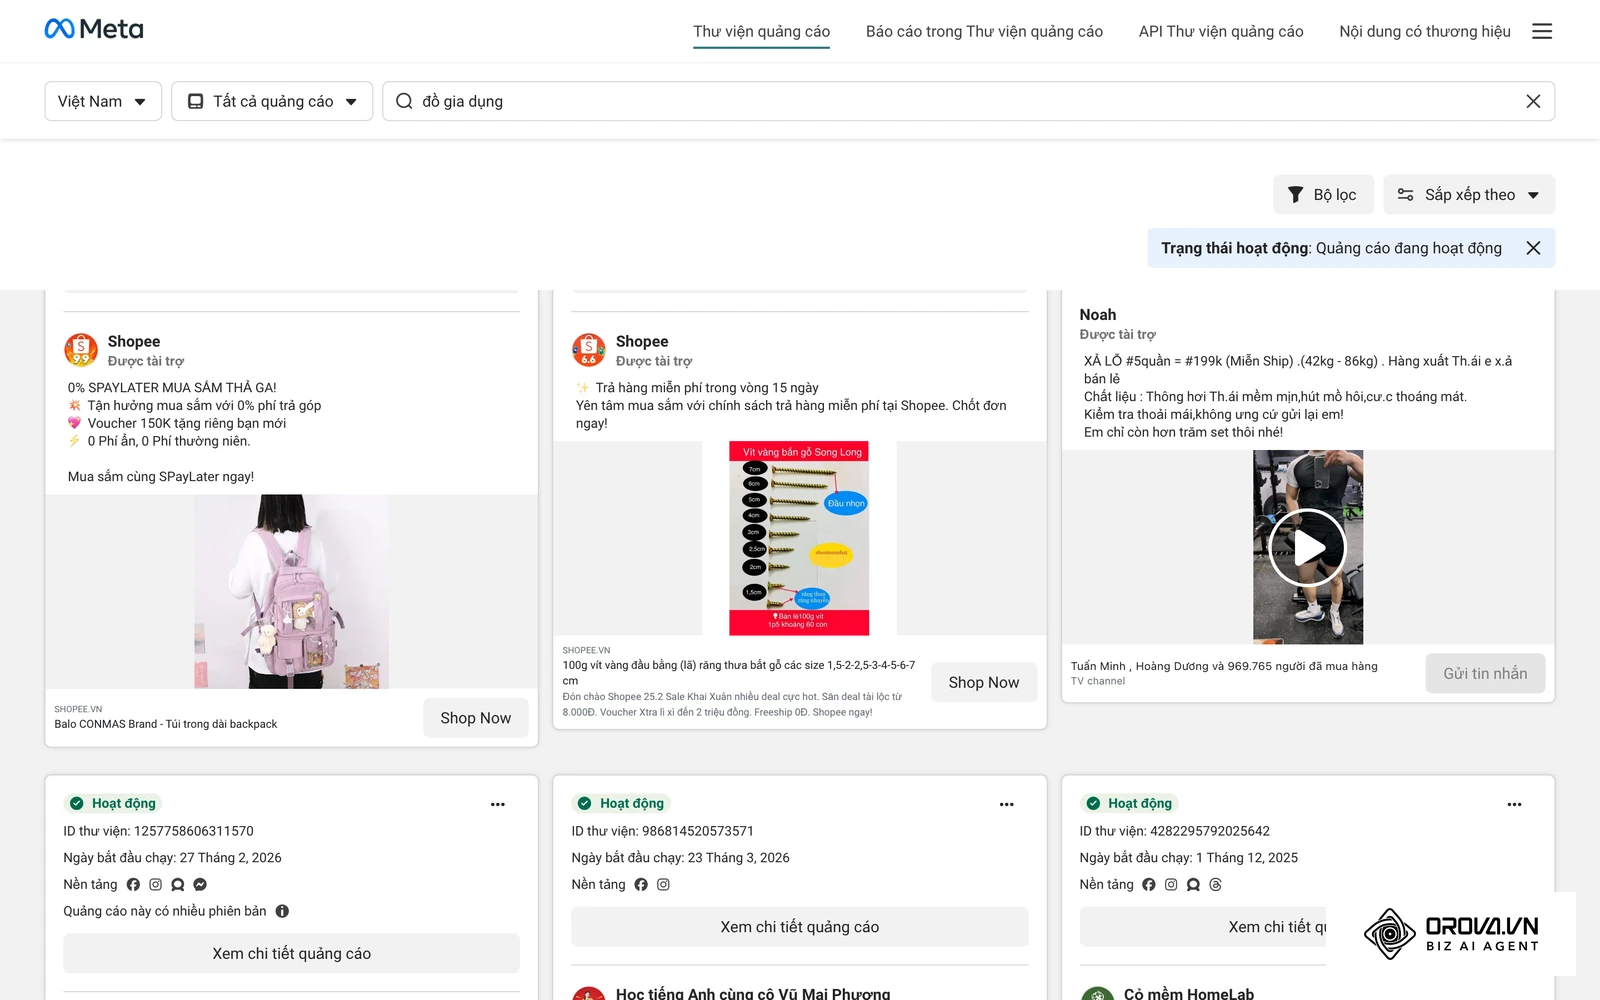Click Facebook platform icon on ad 1257758606311570

[133, 884]
